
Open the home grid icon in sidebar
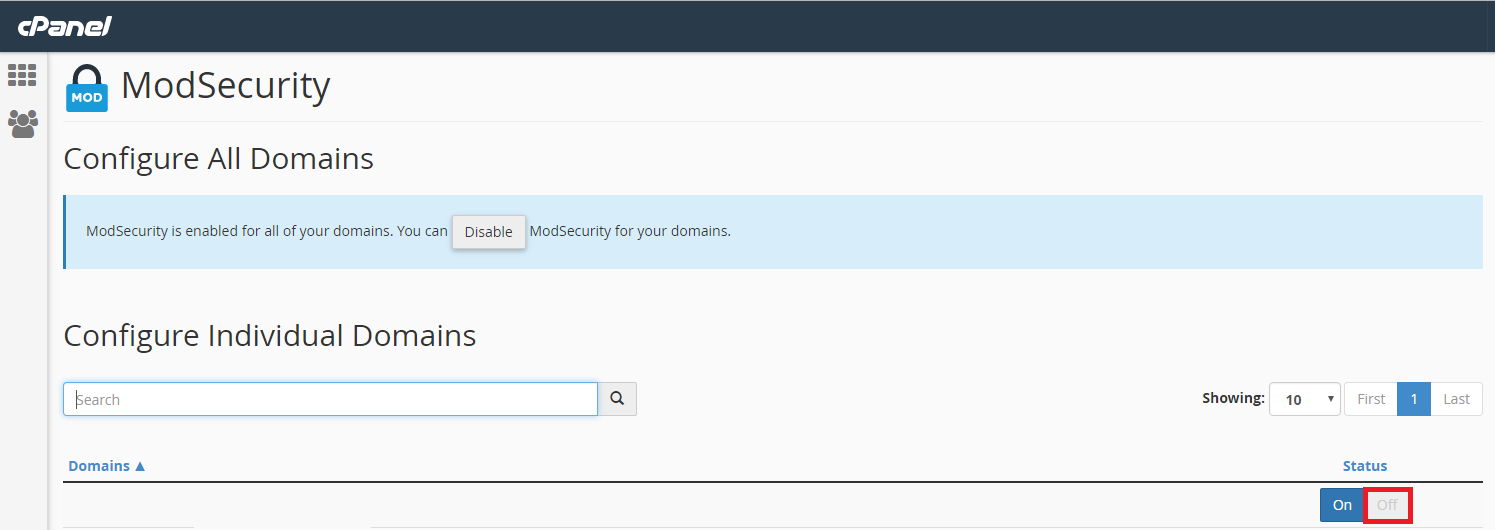(22, 75)
